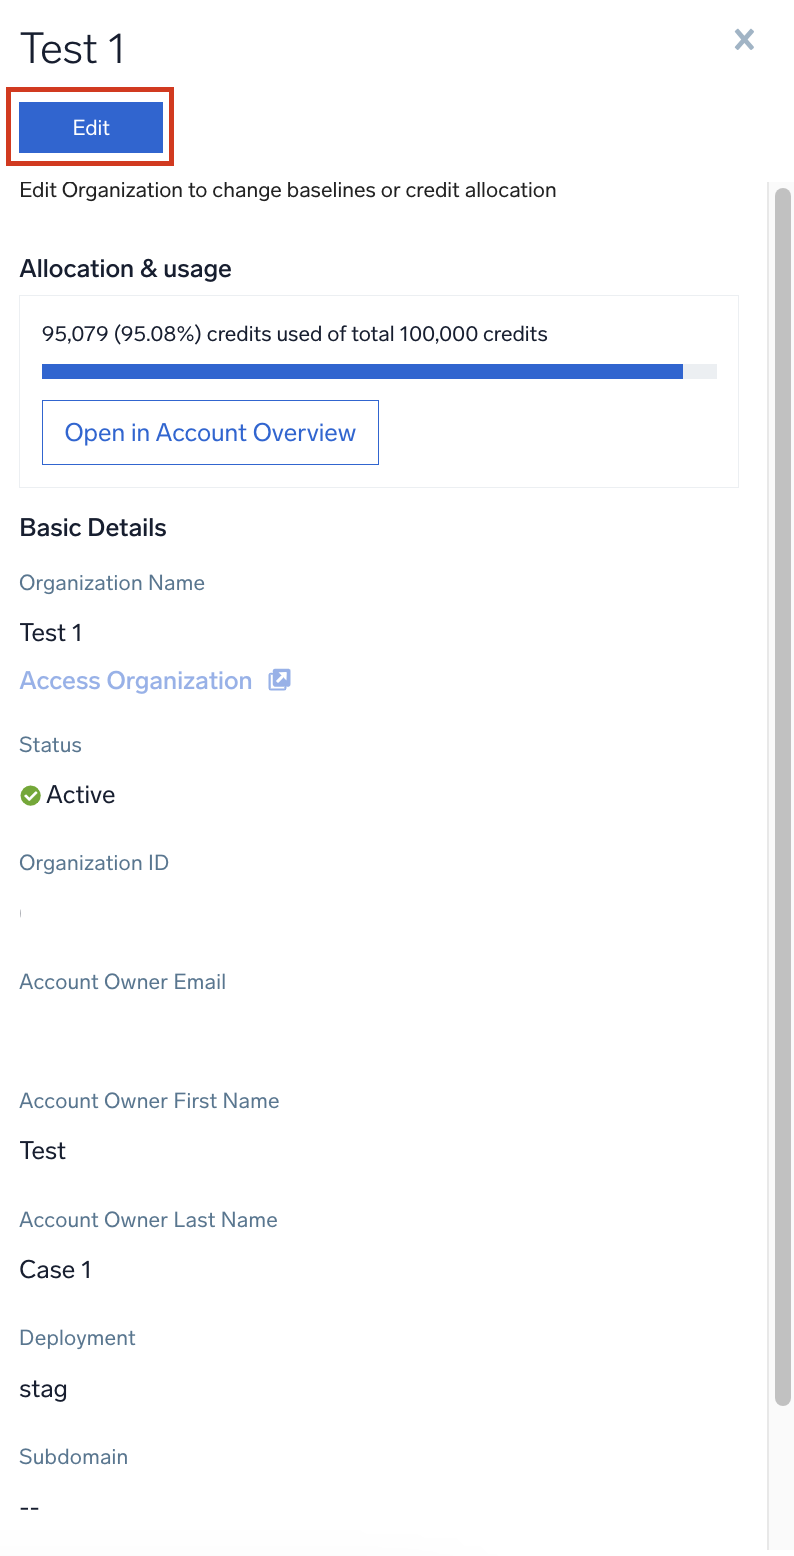Viewport: 794px width, 1556px height.
Task: Follow the Access Organization link
Action: 136,681
